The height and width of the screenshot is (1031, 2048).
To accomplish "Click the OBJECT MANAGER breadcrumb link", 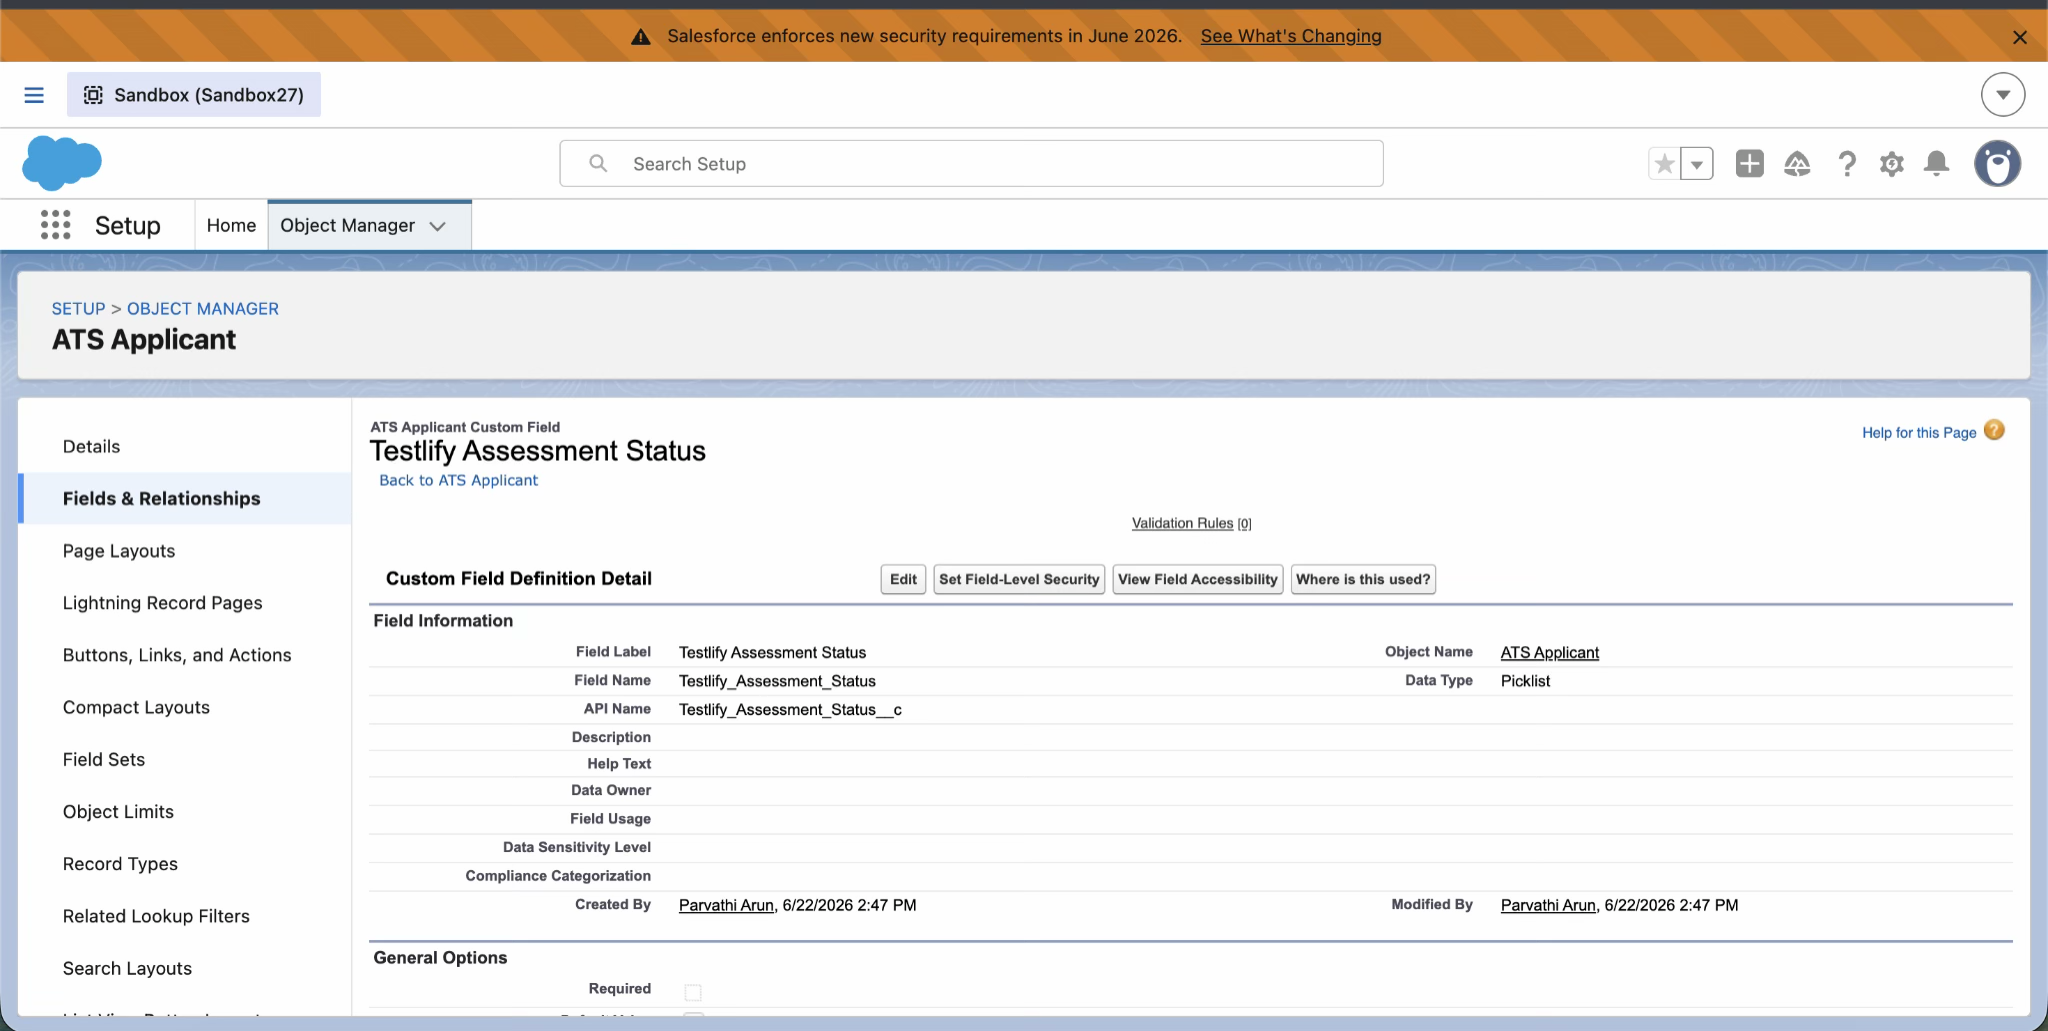I will tap(203, 309).
